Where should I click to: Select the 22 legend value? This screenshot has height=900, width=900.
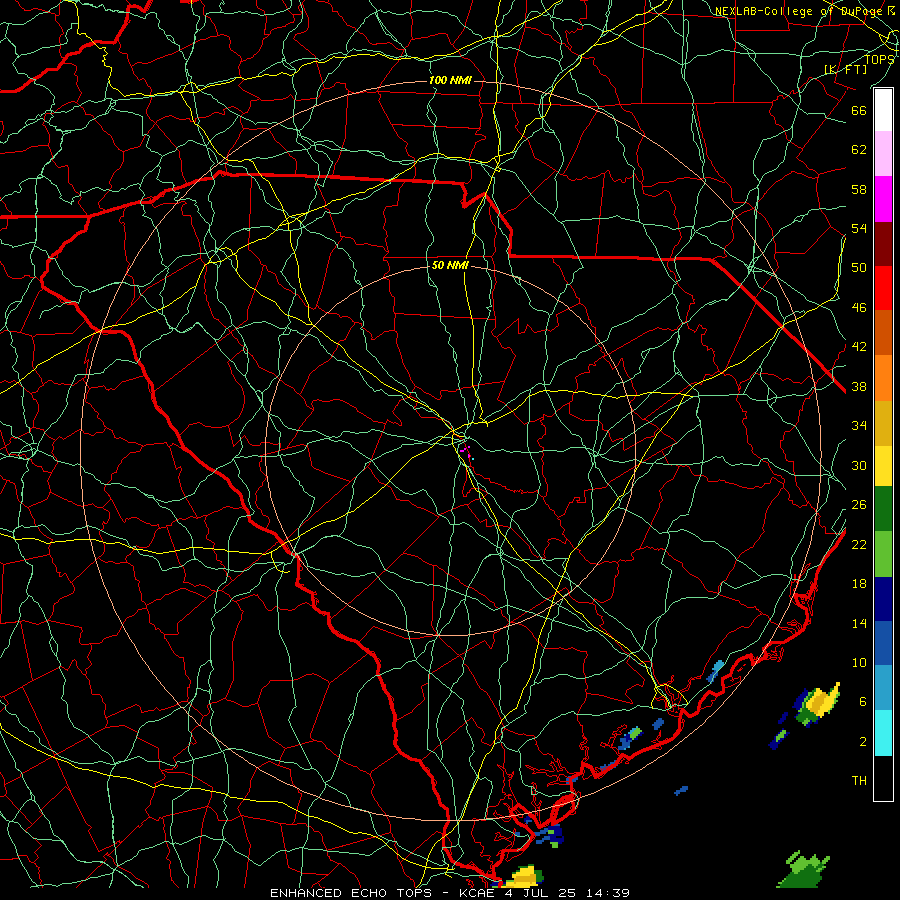coord(859,544)
